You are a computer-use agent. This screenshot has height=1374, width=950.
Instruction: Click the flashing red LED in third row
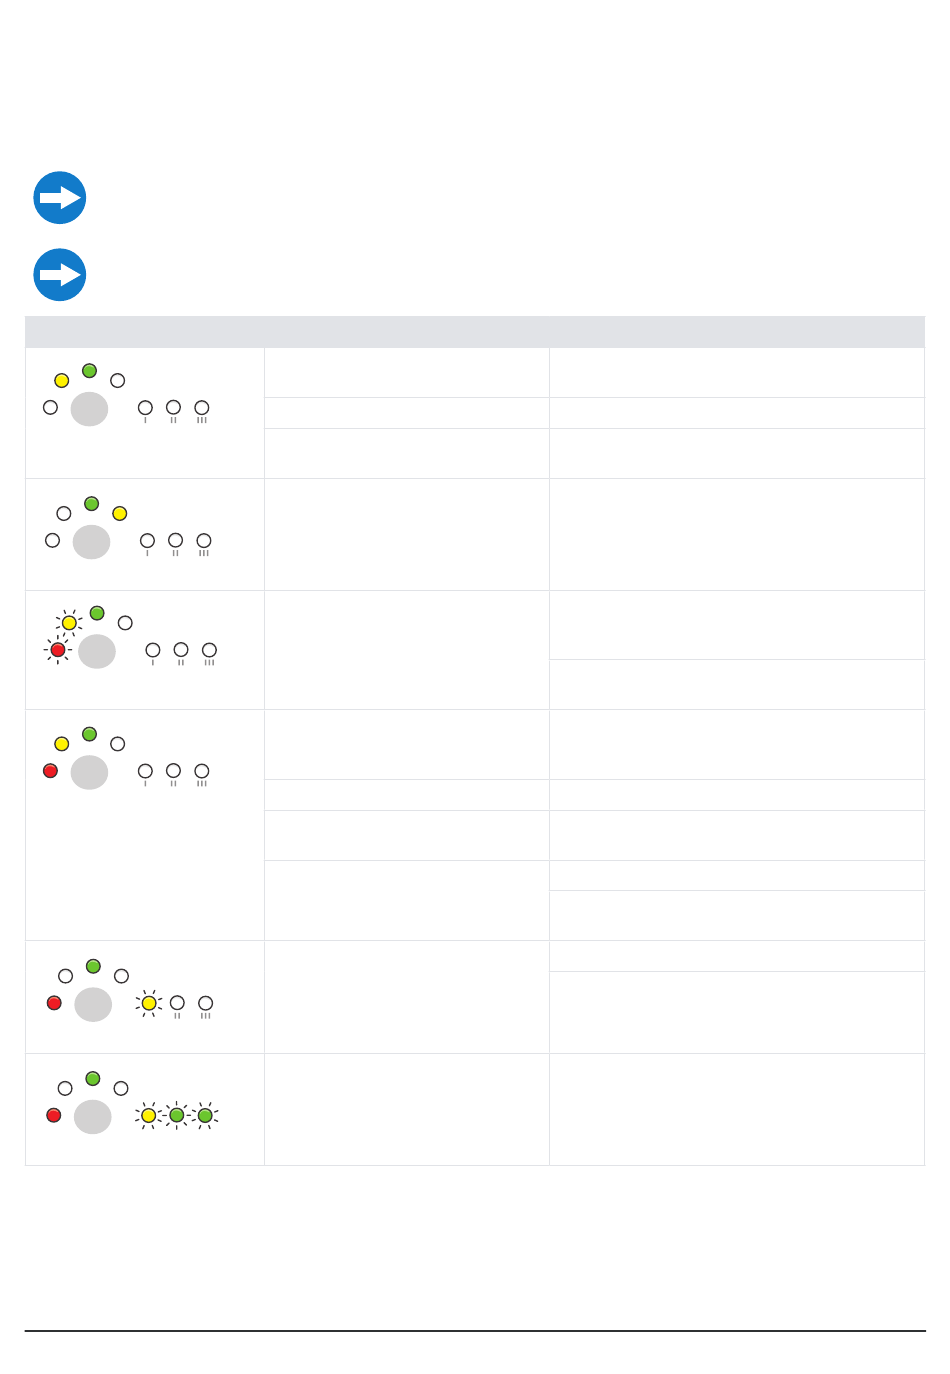pyautogui.click(x=58, y=650)
